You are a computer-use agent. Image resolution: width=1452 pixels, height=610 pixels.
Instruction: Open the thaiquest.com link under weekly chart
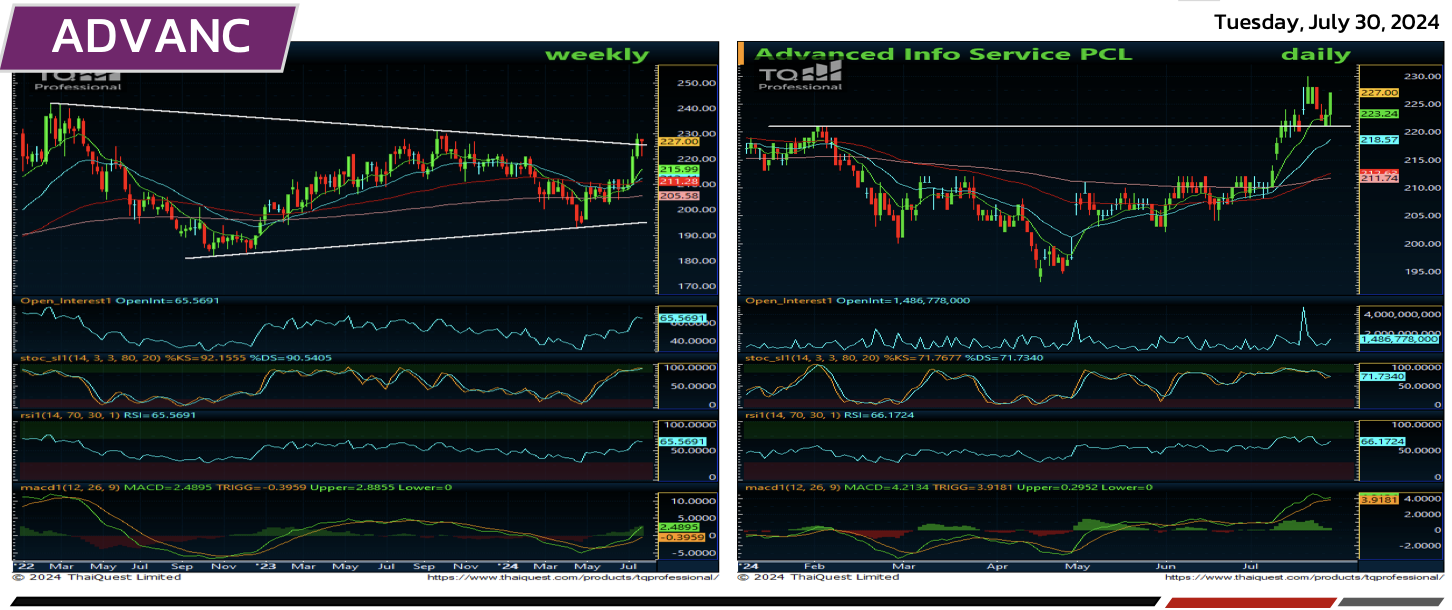click(573, 577)
